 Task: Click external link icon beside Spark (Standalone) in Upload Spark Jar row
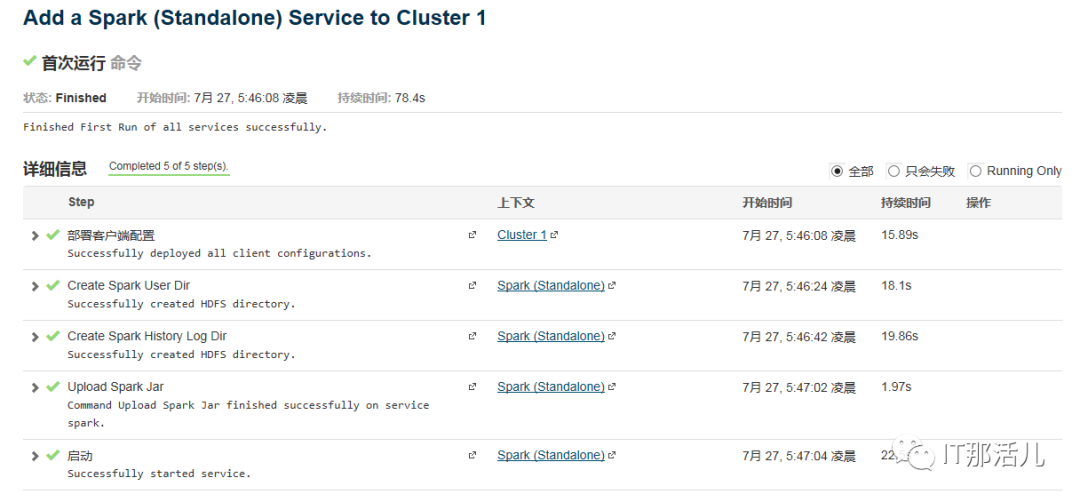[x=612, y=387]
